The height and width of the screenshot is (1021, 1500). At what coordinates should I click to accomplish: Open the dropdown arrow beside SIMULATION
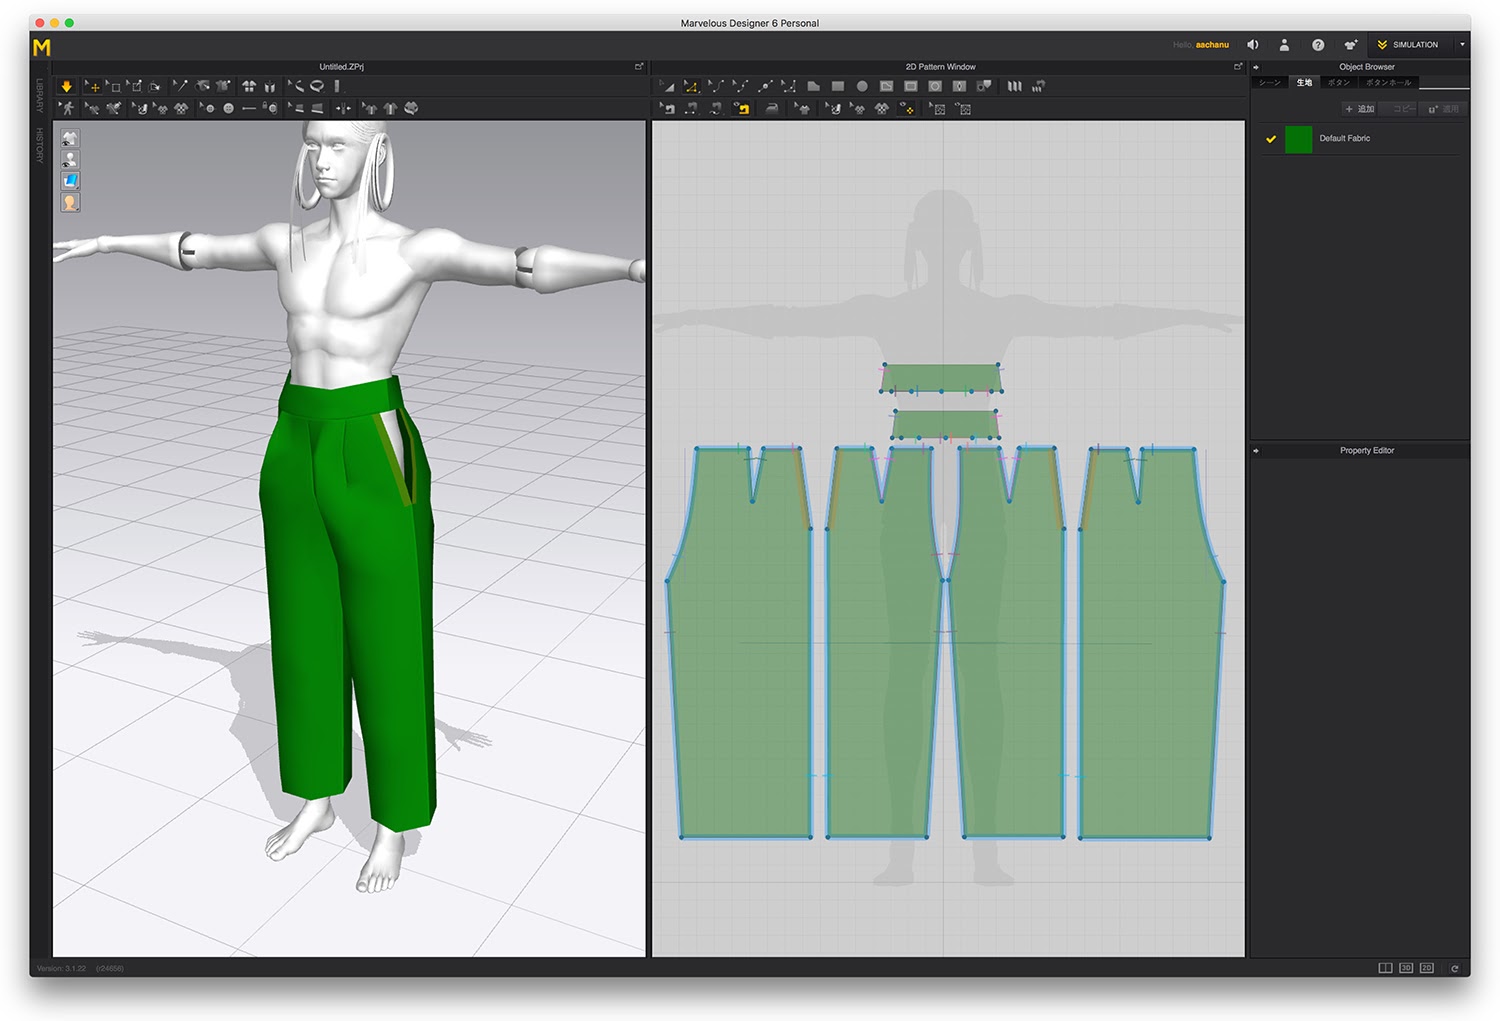click(x=1462, y=45)
